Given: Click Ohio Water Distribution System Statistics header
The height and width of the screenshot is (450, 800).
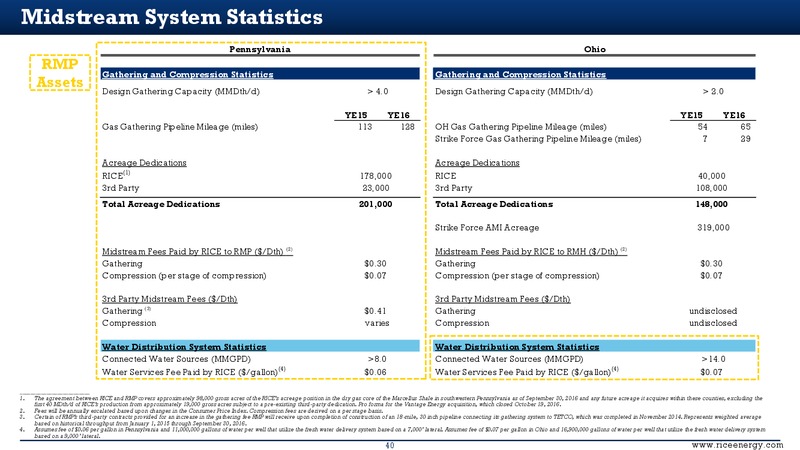Looking at the screenshot, I should click(594, 346).
